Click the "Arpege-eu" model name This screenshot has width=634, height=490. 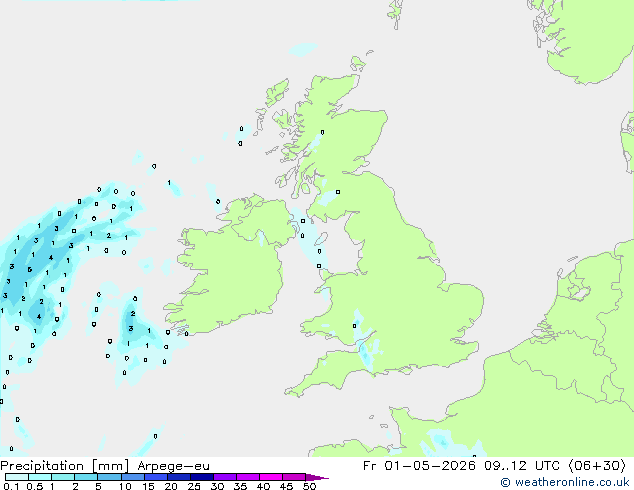point(173,466)
